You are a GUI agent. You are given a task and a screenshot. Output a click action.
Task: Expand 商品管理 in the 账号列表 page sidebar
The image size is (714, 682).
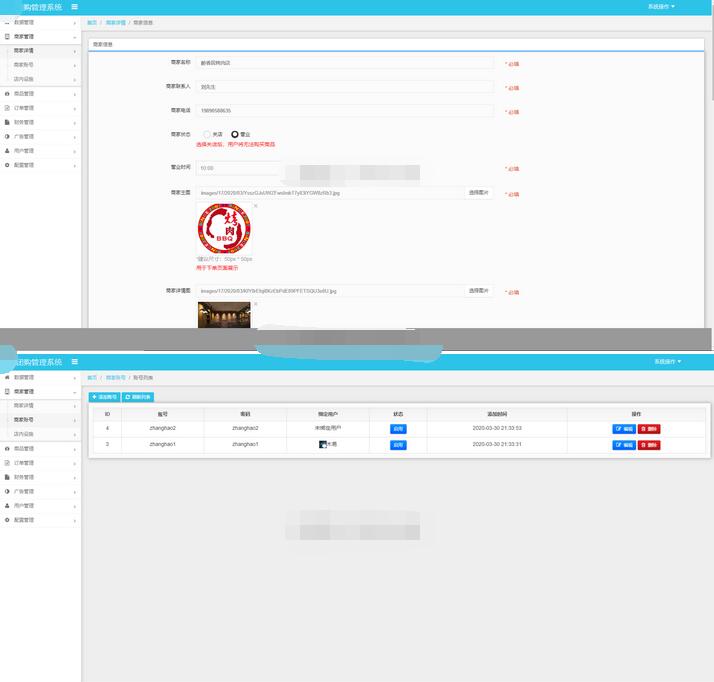pos(40,449)
